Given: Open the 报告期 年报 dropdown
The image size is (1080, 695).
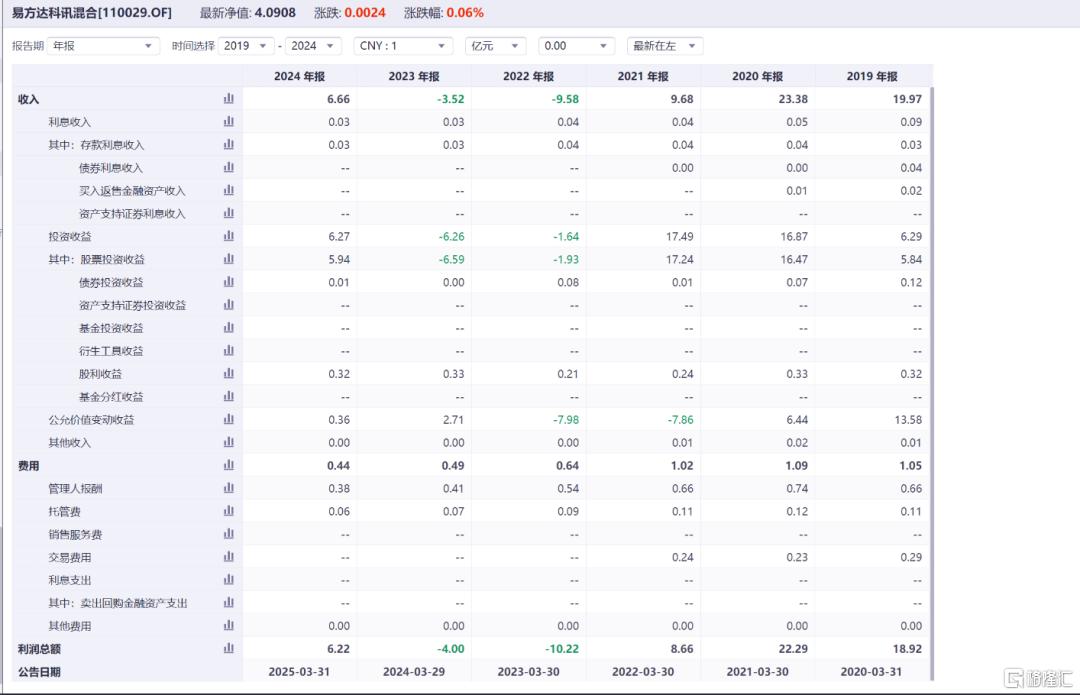Looking at the screenshot, I should click(x=103, y=45).
